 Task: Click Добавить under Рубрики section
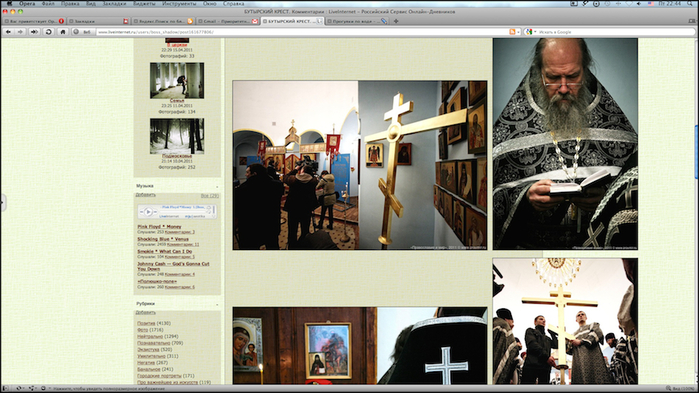click(x=145, y=313)
